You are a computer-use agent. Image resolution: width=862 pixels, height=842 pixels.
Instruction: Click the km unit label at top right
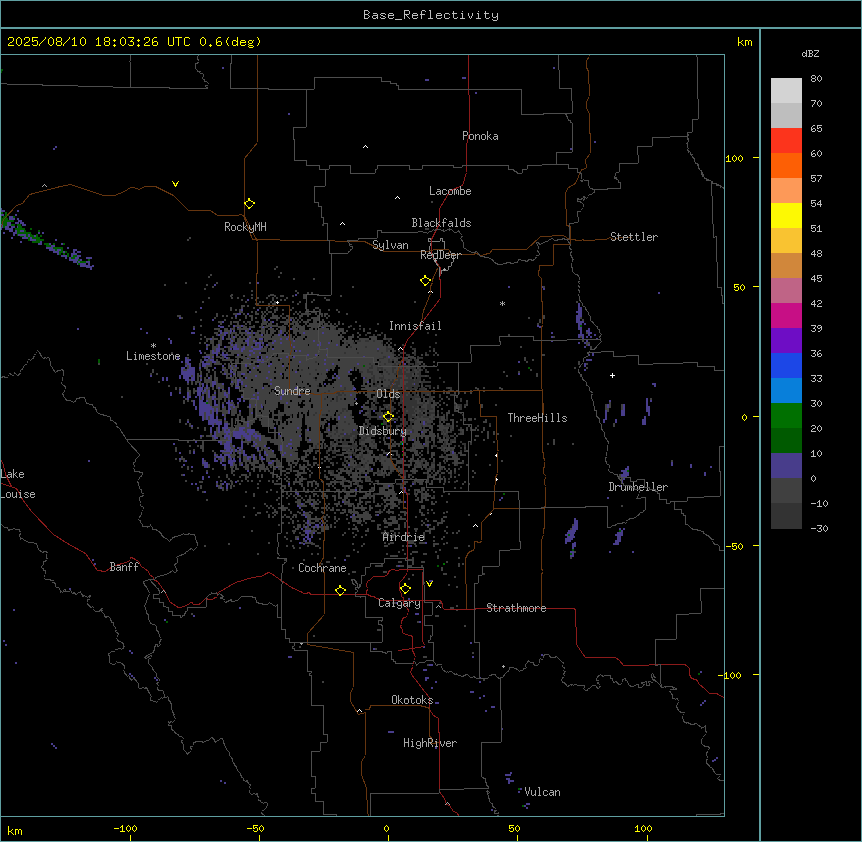(744, 42)
